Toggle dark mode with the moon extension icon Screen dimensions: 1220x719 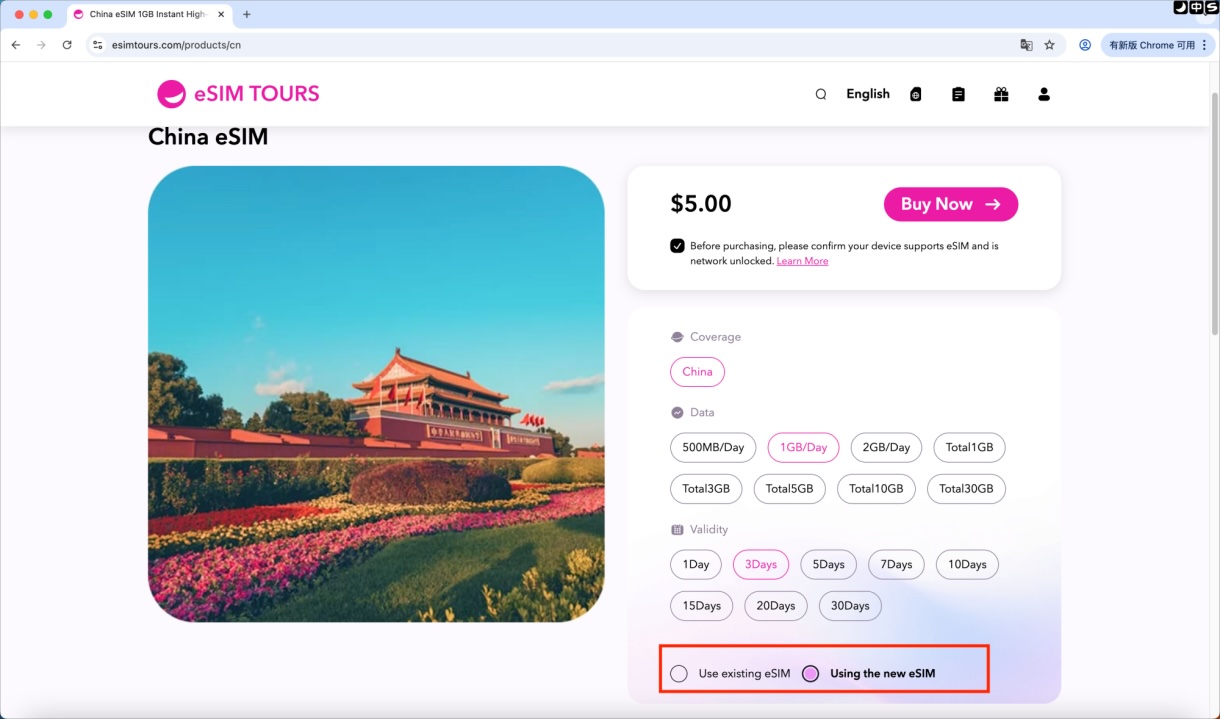pos(1180,8)
